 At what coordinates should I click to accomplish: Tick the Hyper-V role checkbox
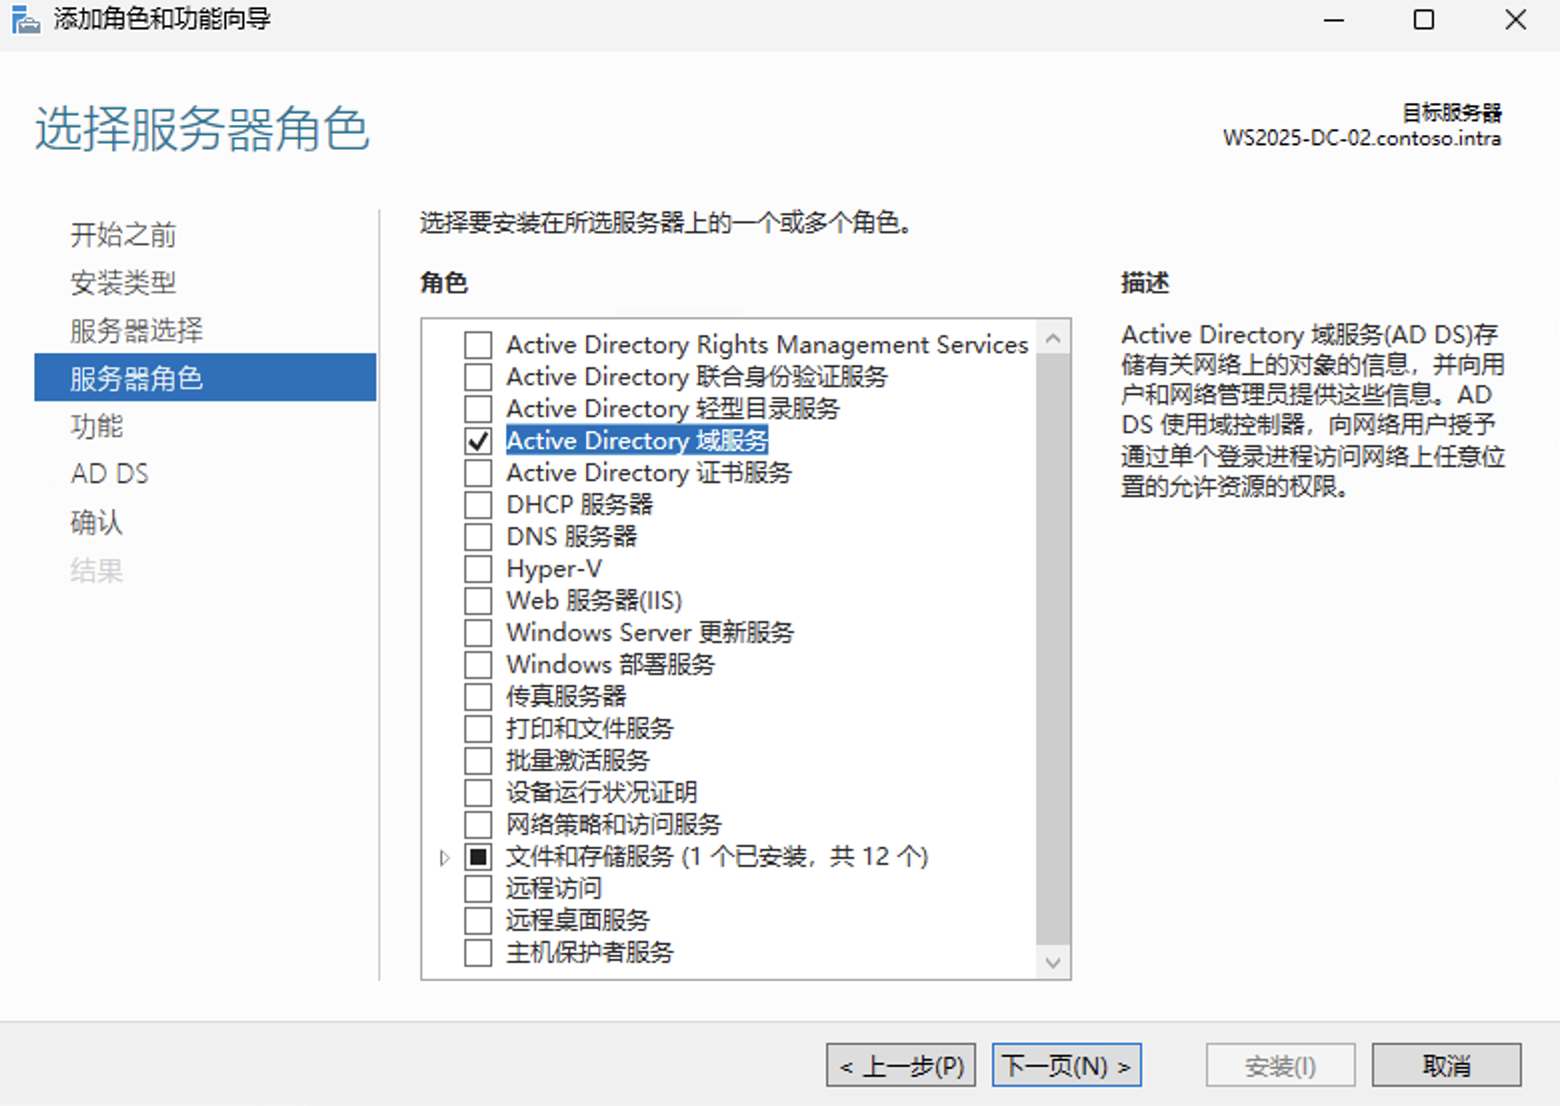click(x=478, y=569)
